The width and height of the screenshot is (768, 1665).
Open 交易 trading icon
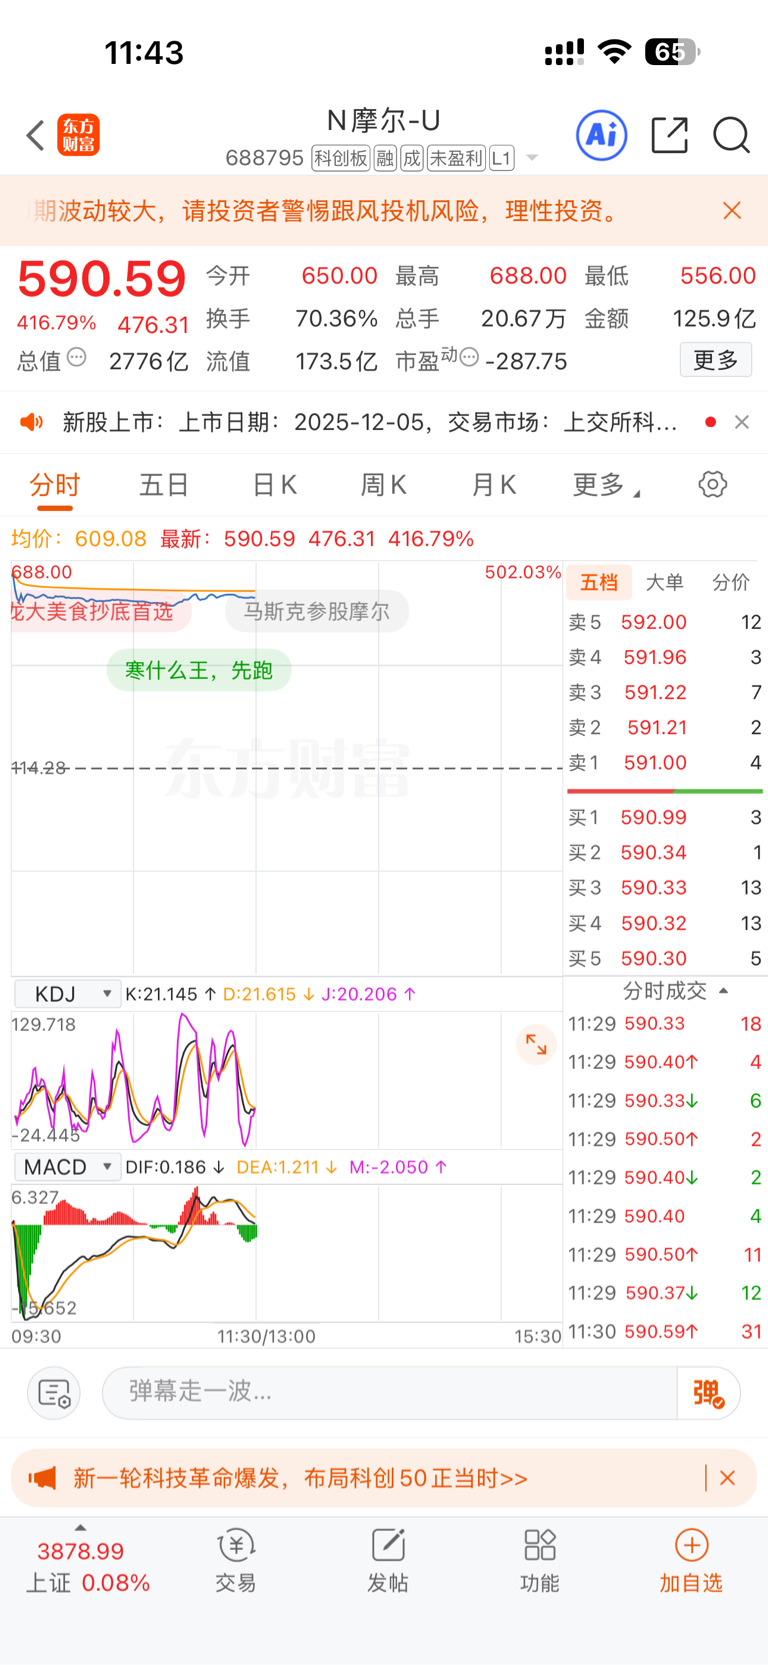(x=236, y=1560)
